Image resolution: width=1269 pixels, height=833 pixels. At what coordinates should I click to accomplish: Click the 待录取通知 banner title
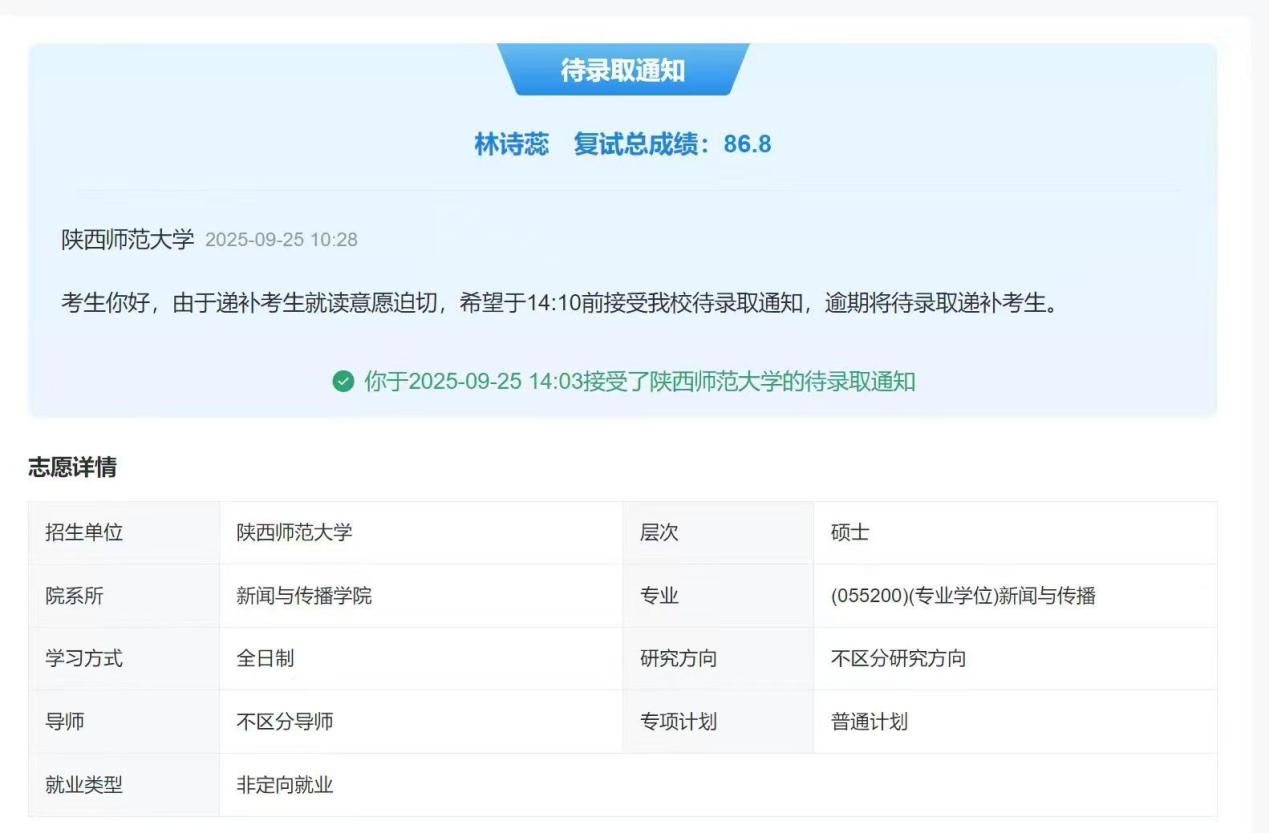pos(623,71)
